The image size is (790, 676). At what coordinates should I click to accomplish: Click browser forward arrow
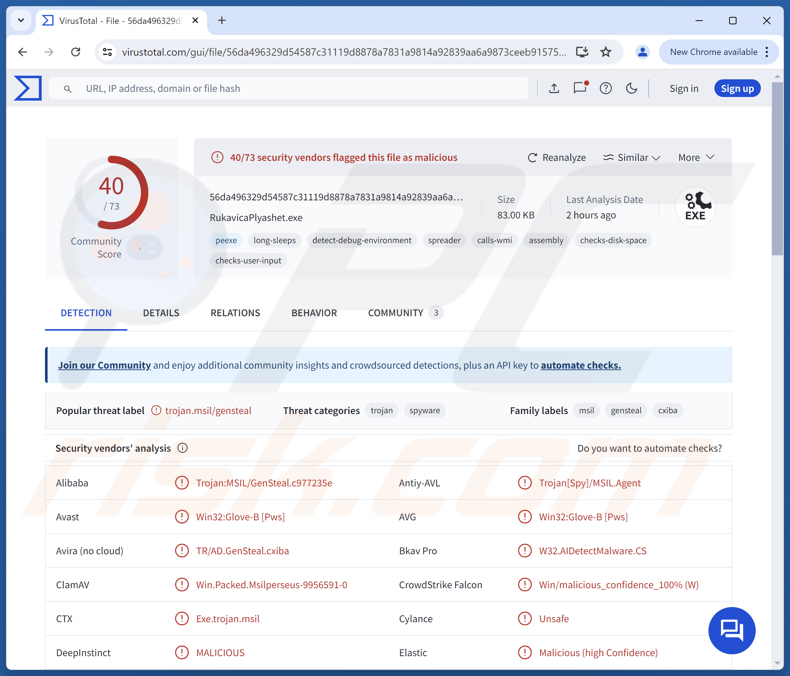(x=49, y=52)
